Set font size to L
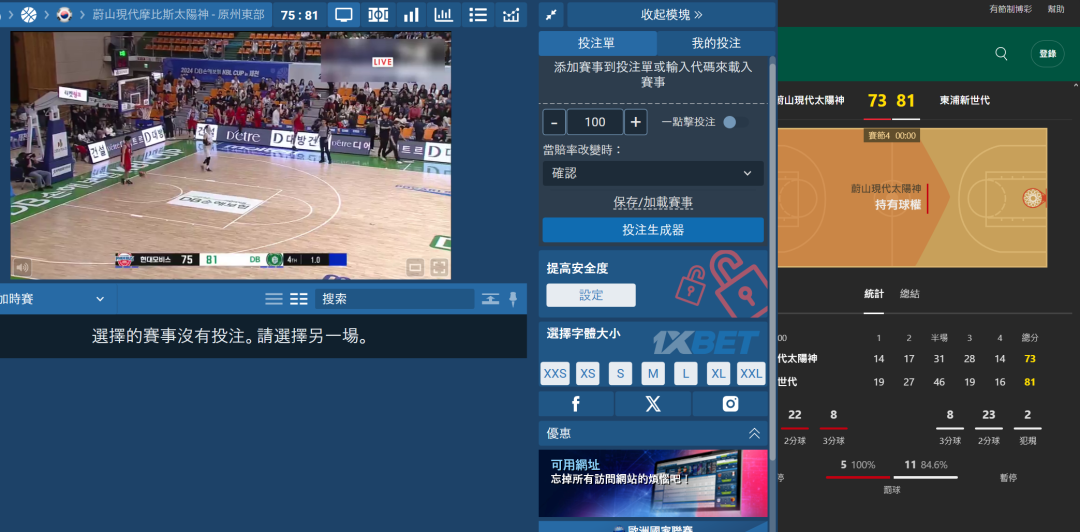 click(686, 374)
